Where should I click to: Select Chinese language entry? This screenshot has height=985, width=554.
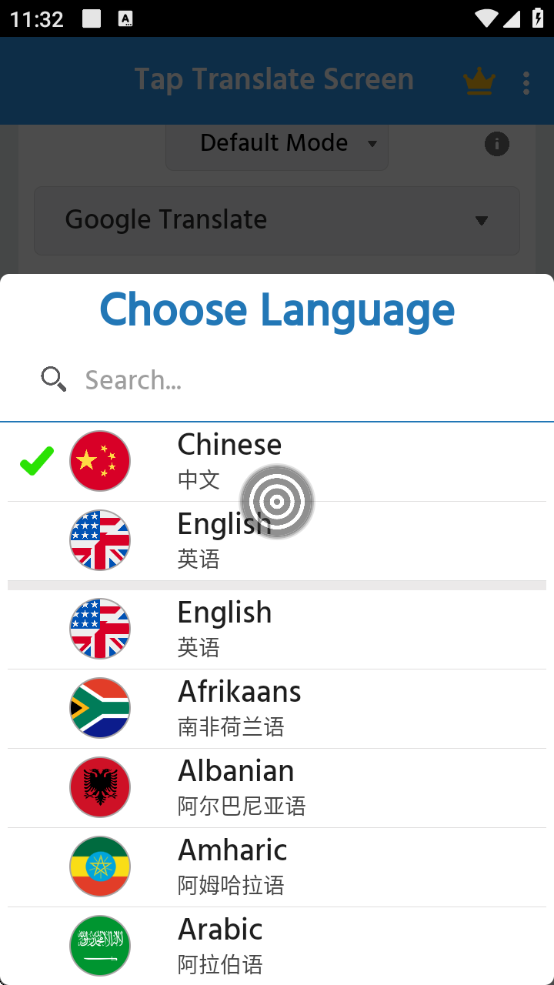(x=276, y=462)
